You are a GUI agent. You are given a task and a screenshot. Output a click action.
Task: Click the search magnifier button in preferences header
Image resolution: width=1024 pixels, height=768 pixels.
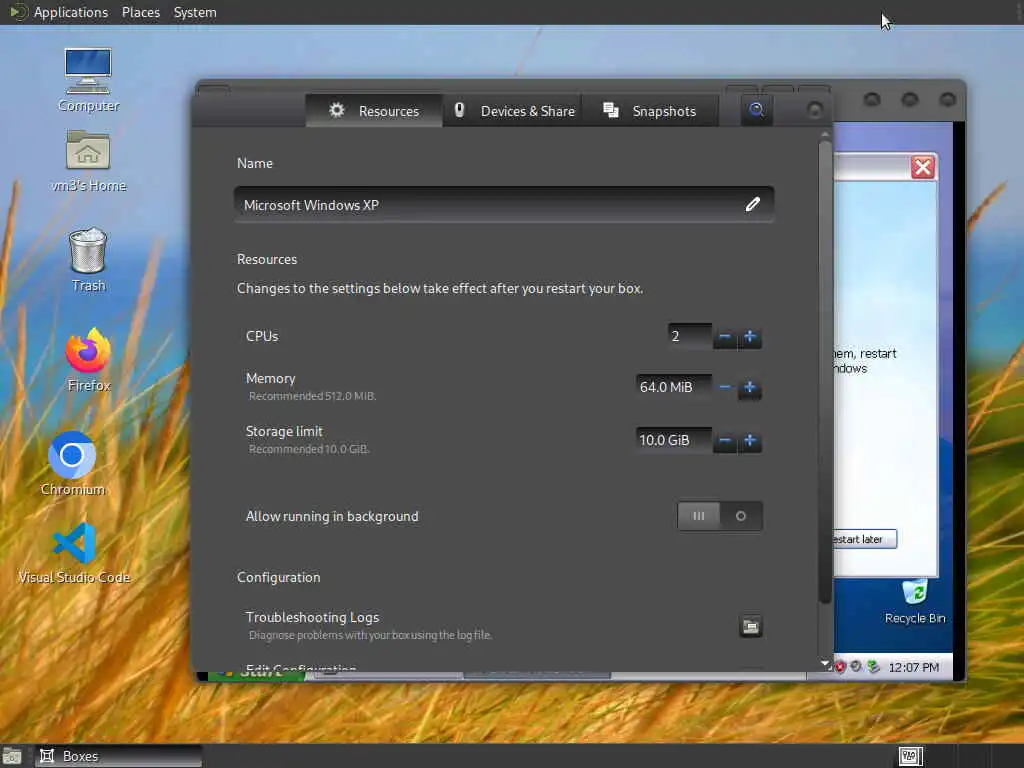pos(756,110)
